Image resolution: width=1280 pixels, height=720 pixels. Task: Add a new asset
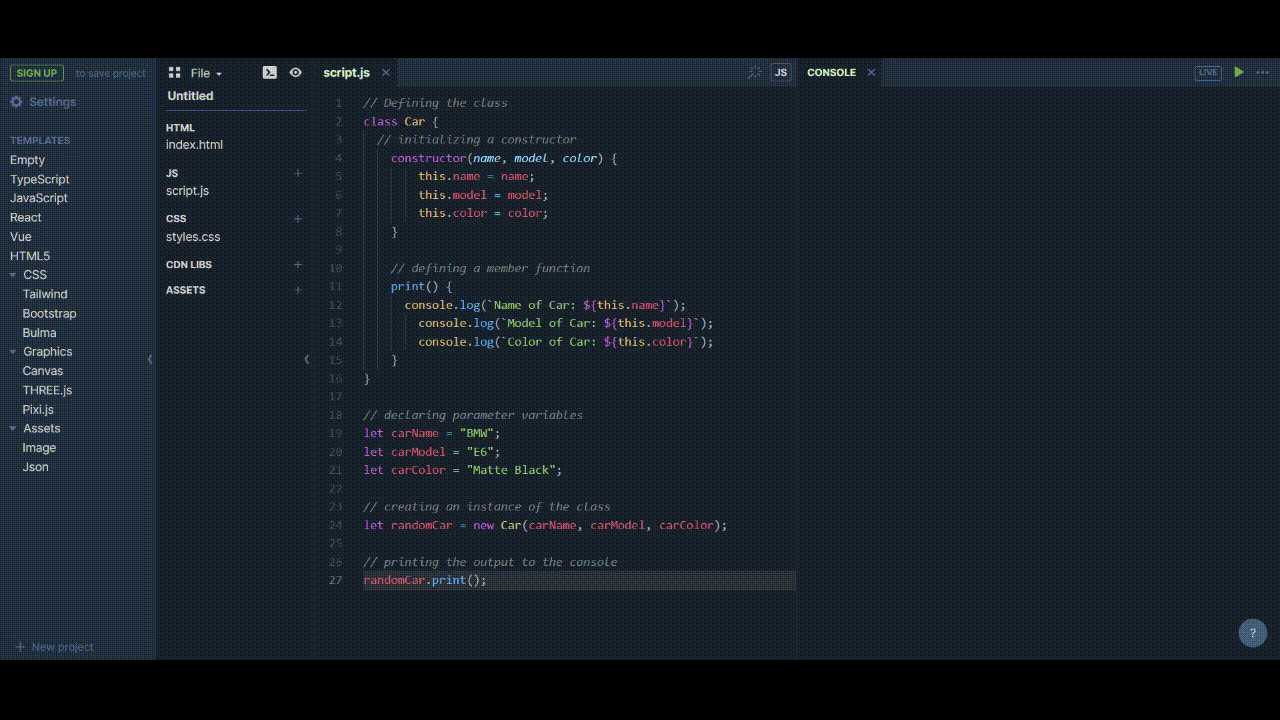pyautogui.click(x=298, y=290)
